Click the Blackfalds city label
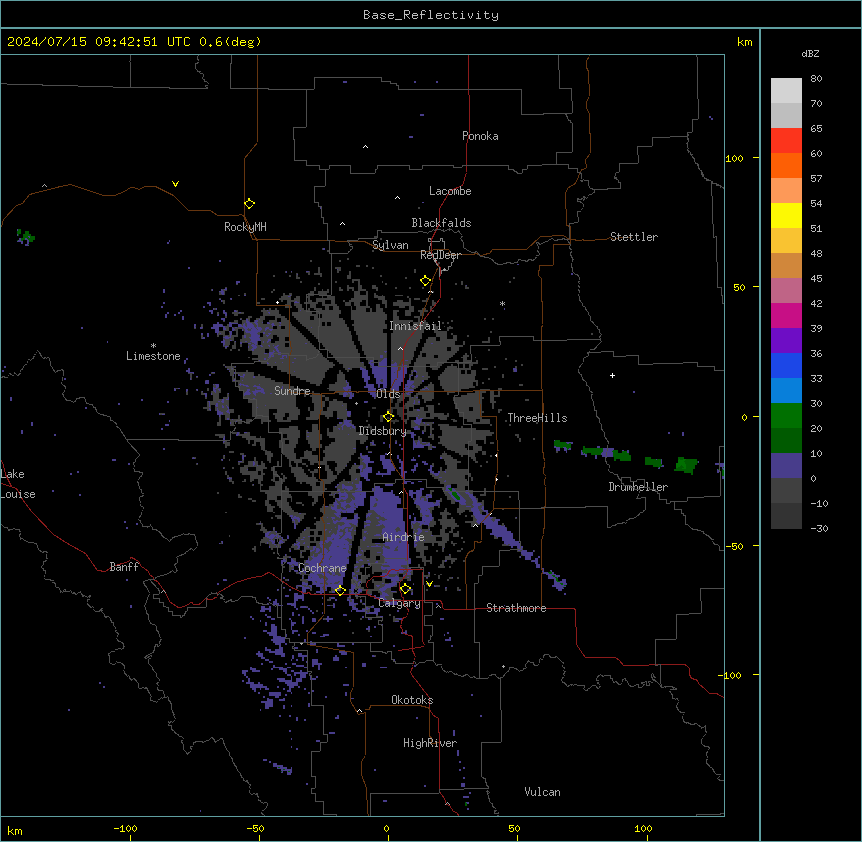862x842 pixels. pos(441,223)
